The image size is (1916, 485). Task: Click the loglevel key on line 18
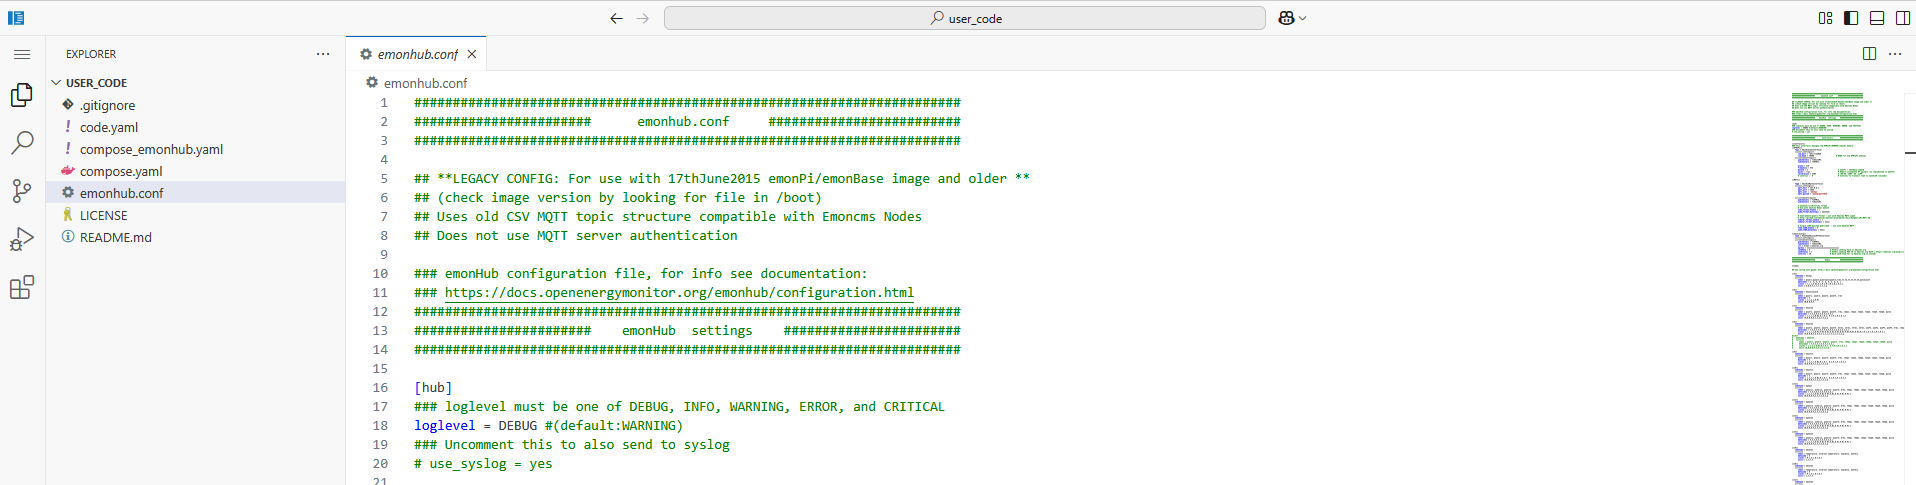tap(445, 426)
